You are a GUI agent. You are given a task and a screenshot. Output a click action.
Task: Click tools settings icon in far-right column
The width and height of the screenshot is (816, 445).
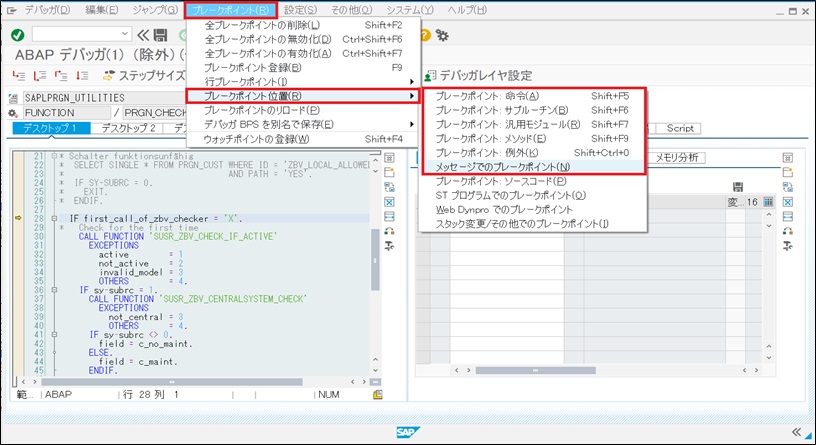tap(787, 246)
